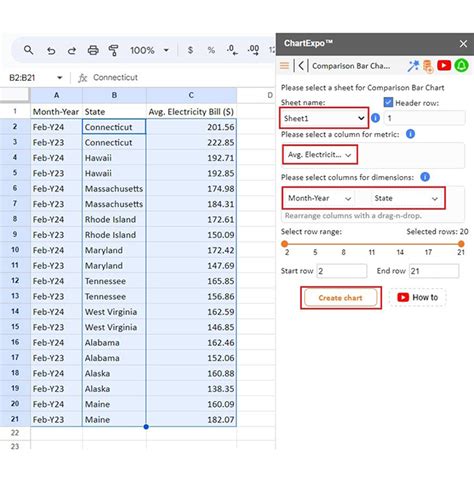Select the paint format tool
This screenshot has height=482, width=474.
click(113, 50)
